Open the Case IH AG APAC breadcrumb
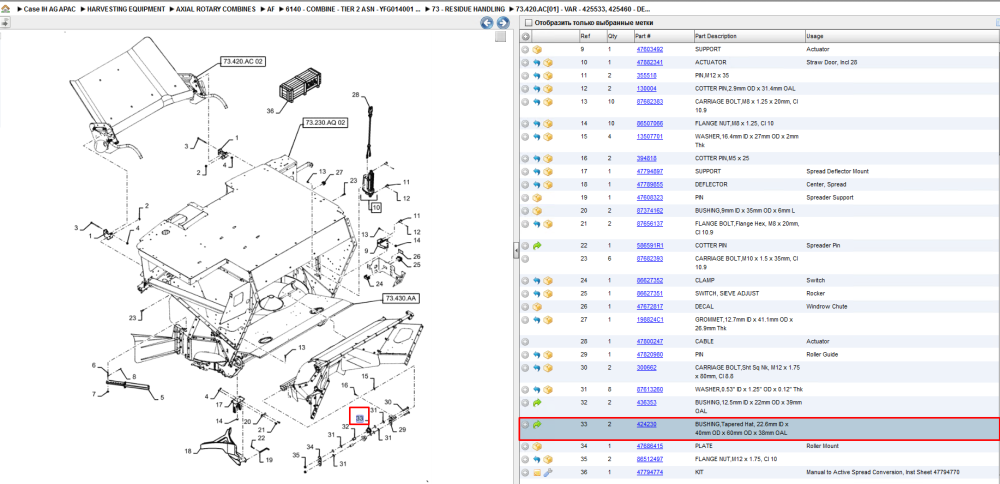The image size is (1000, 484). tap(49, 10)
